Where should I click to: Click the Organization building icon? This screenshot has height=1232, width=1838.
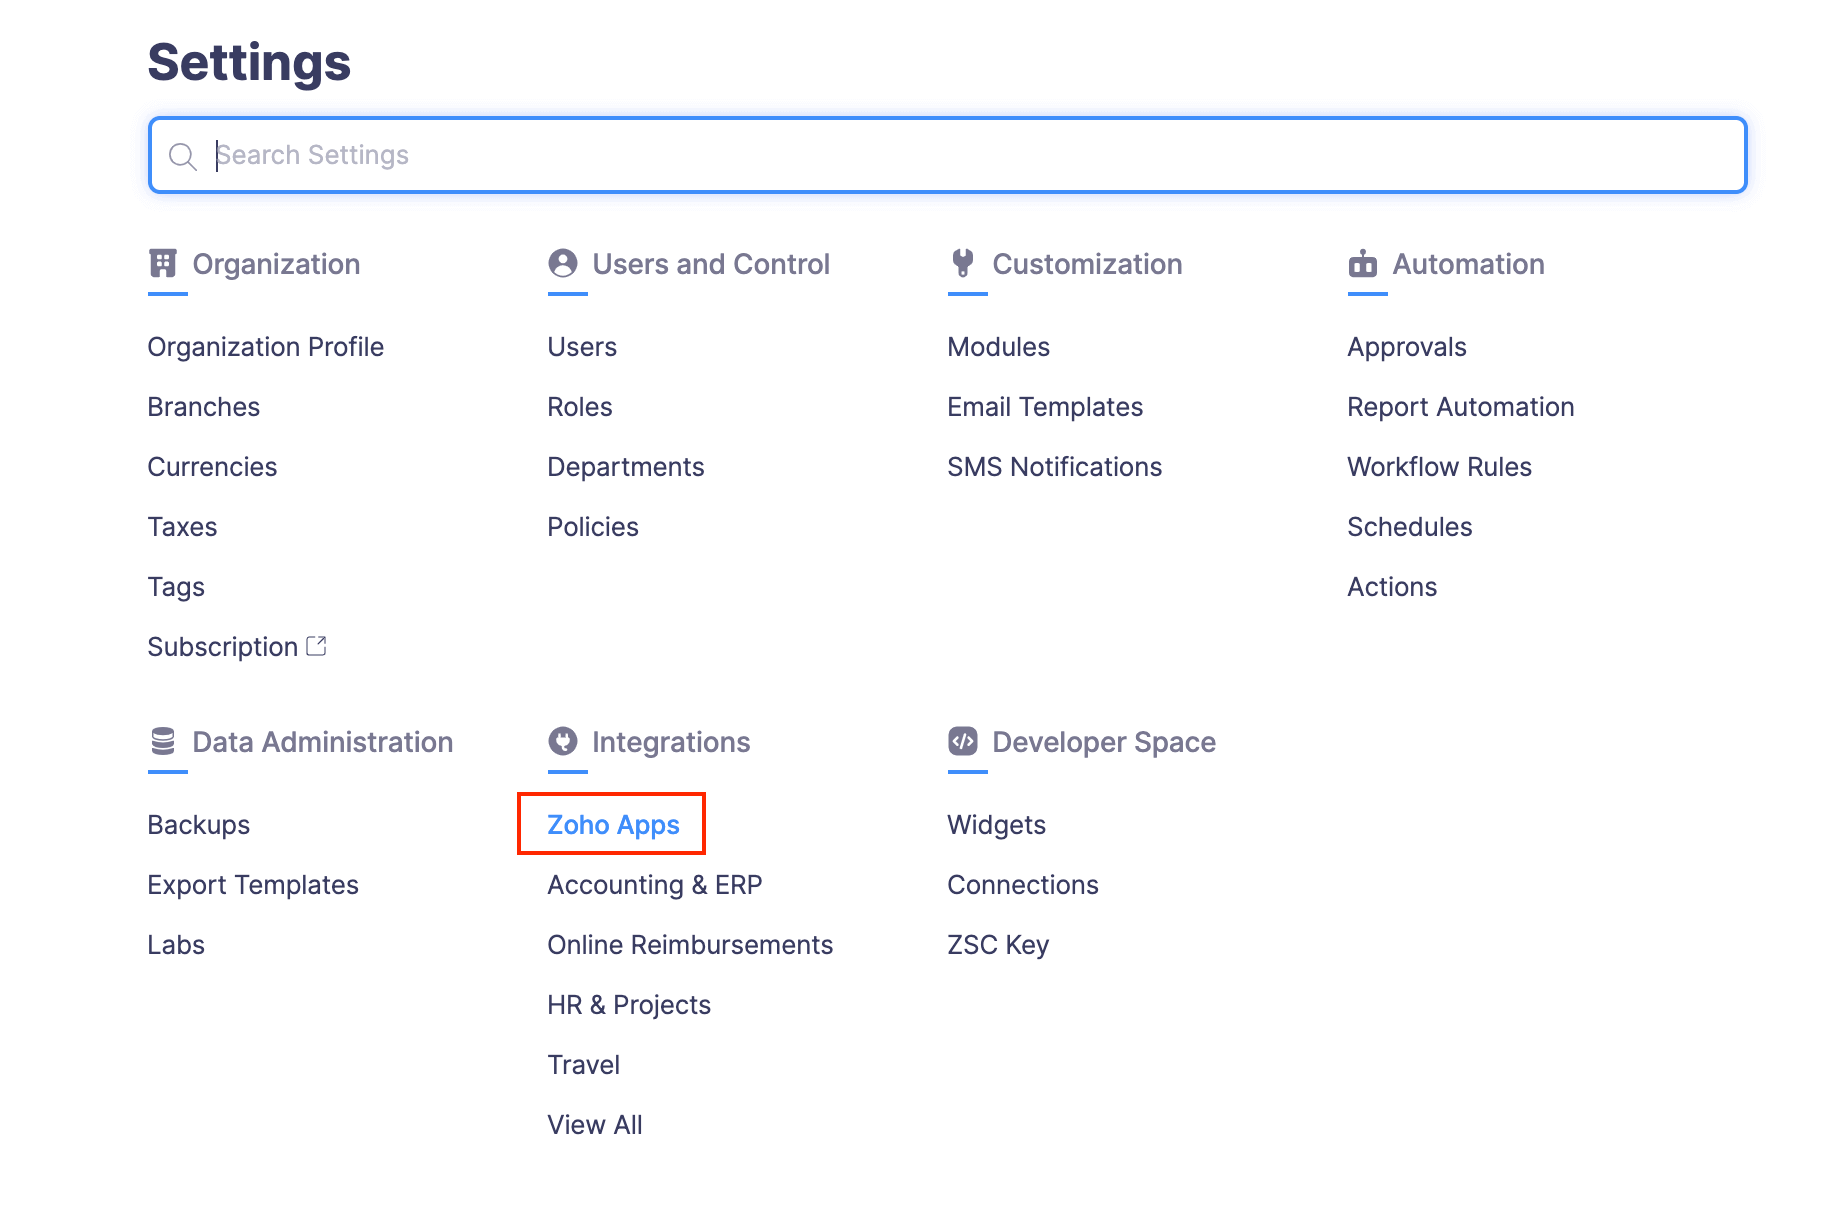pyautogui.click(x=163, y=264)
